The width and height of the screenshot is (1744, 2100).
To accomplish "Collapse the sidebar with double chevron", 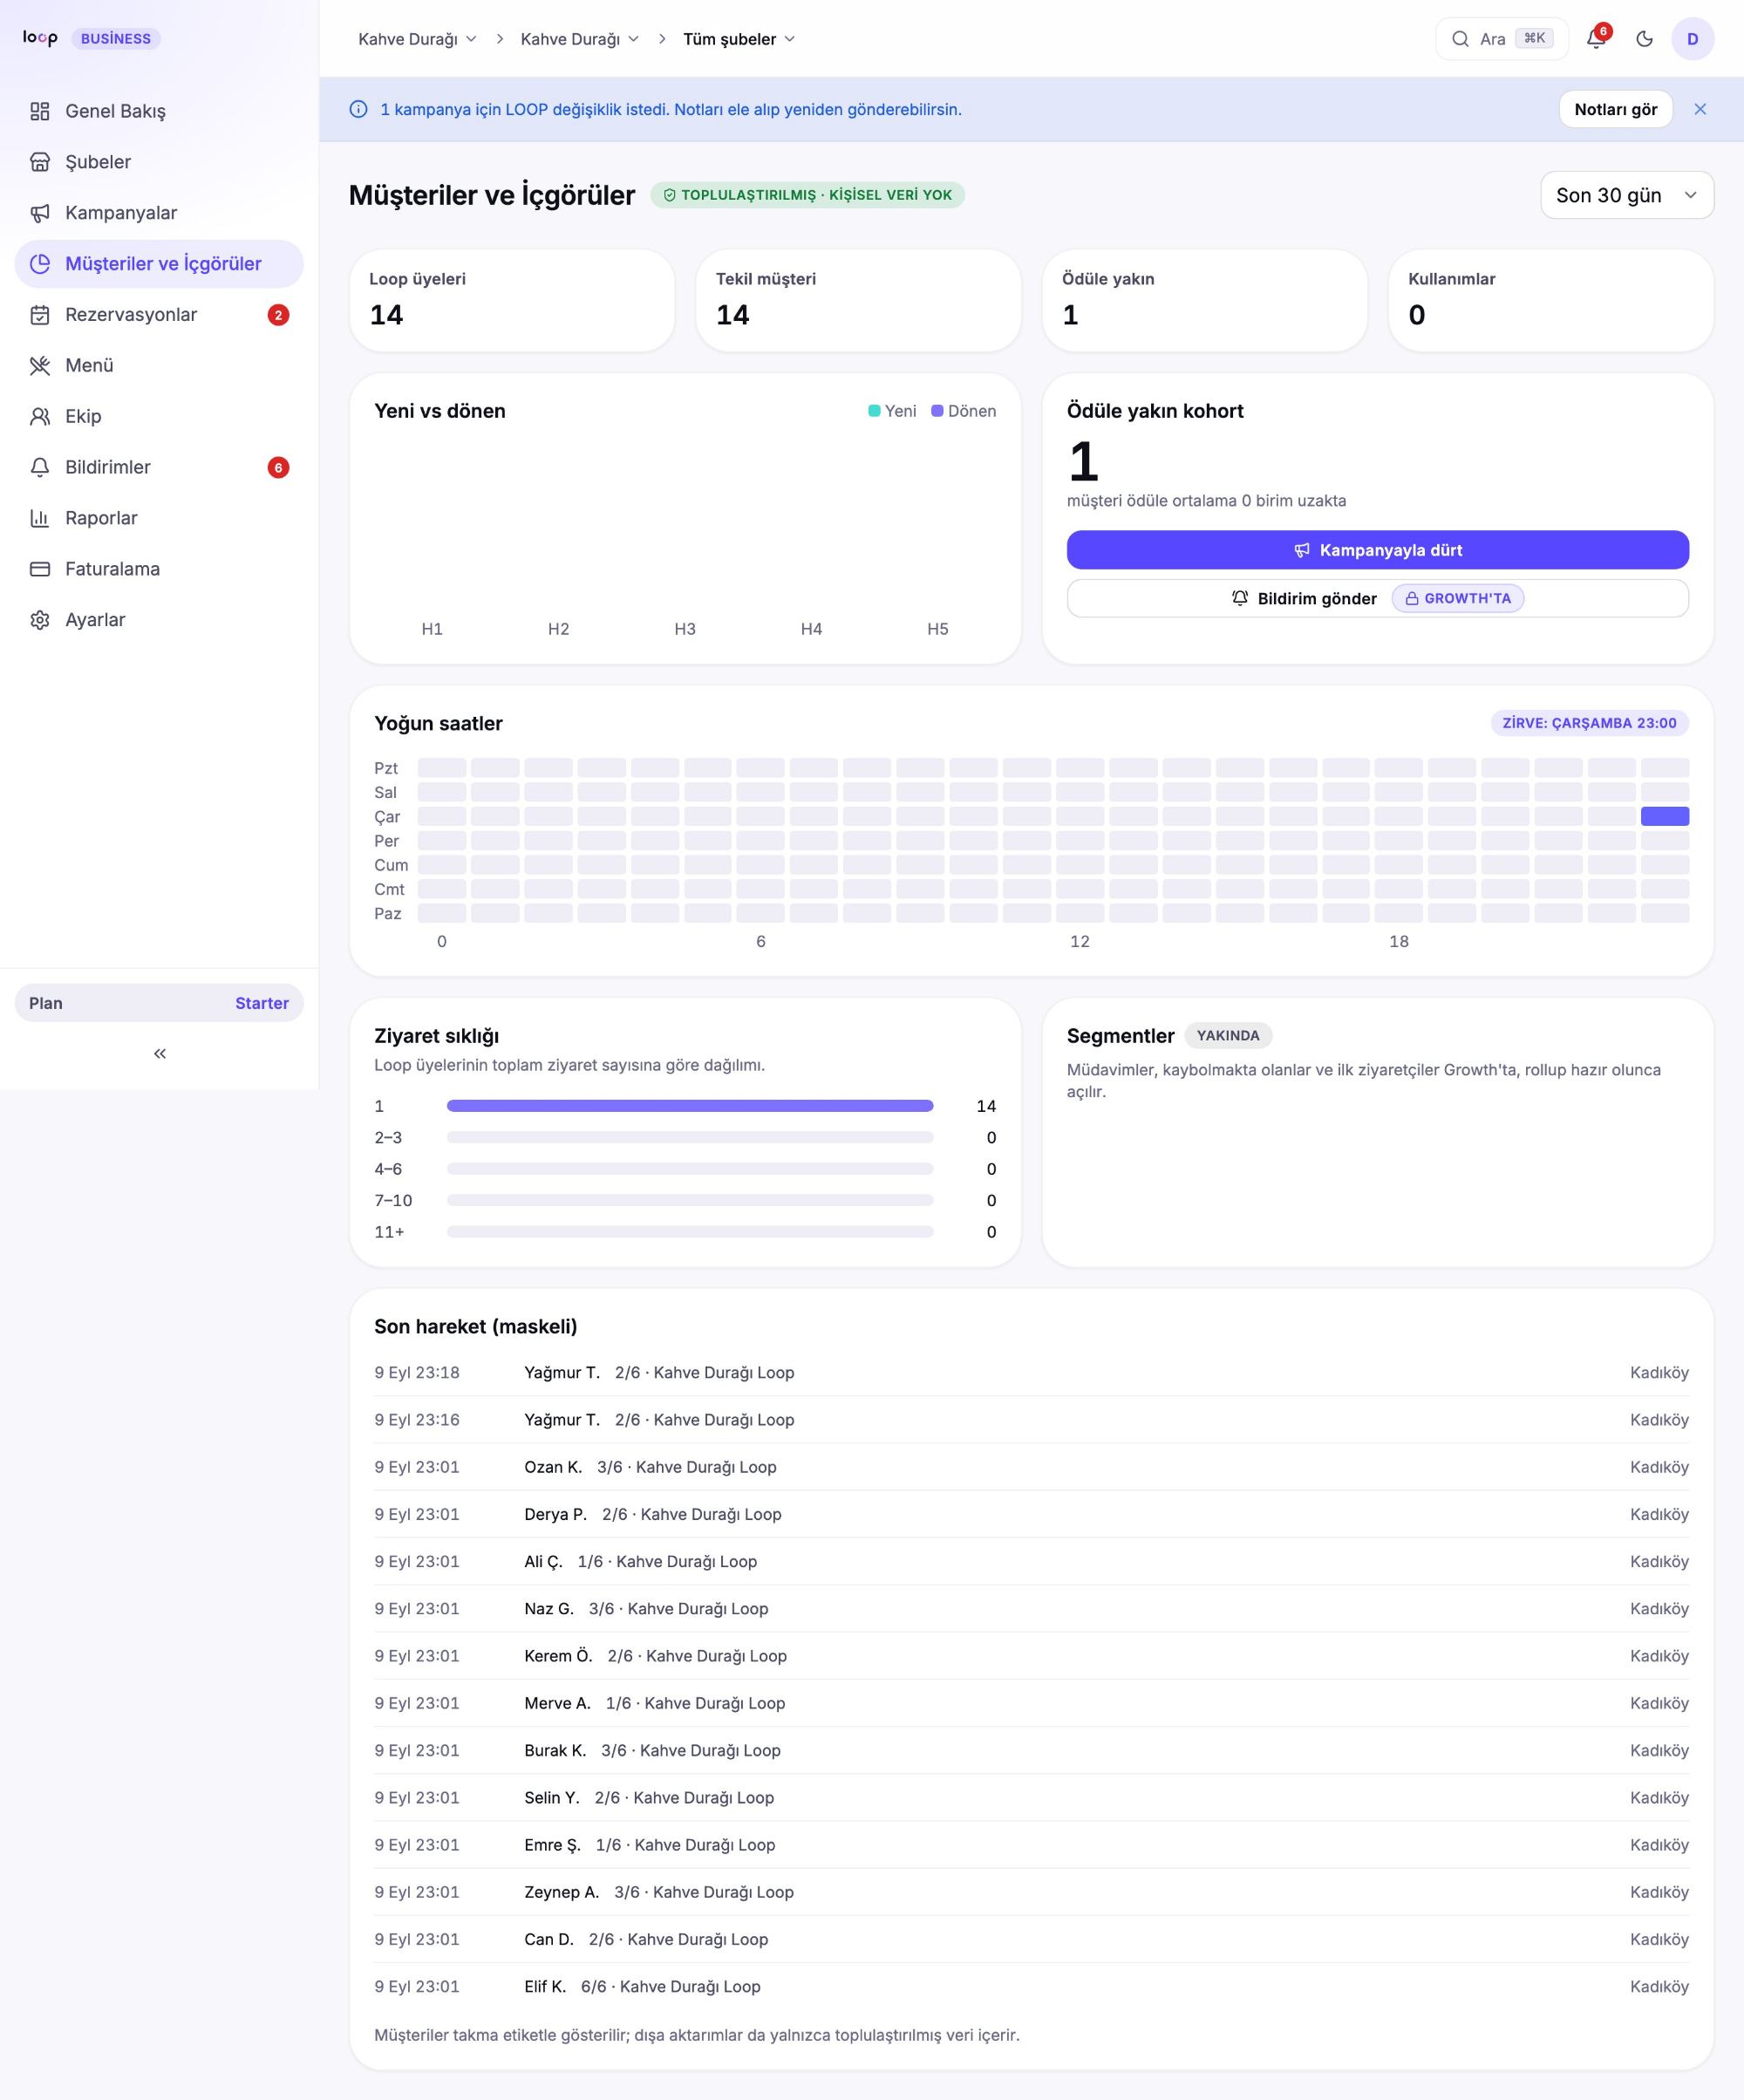I will coord(160,1053).
